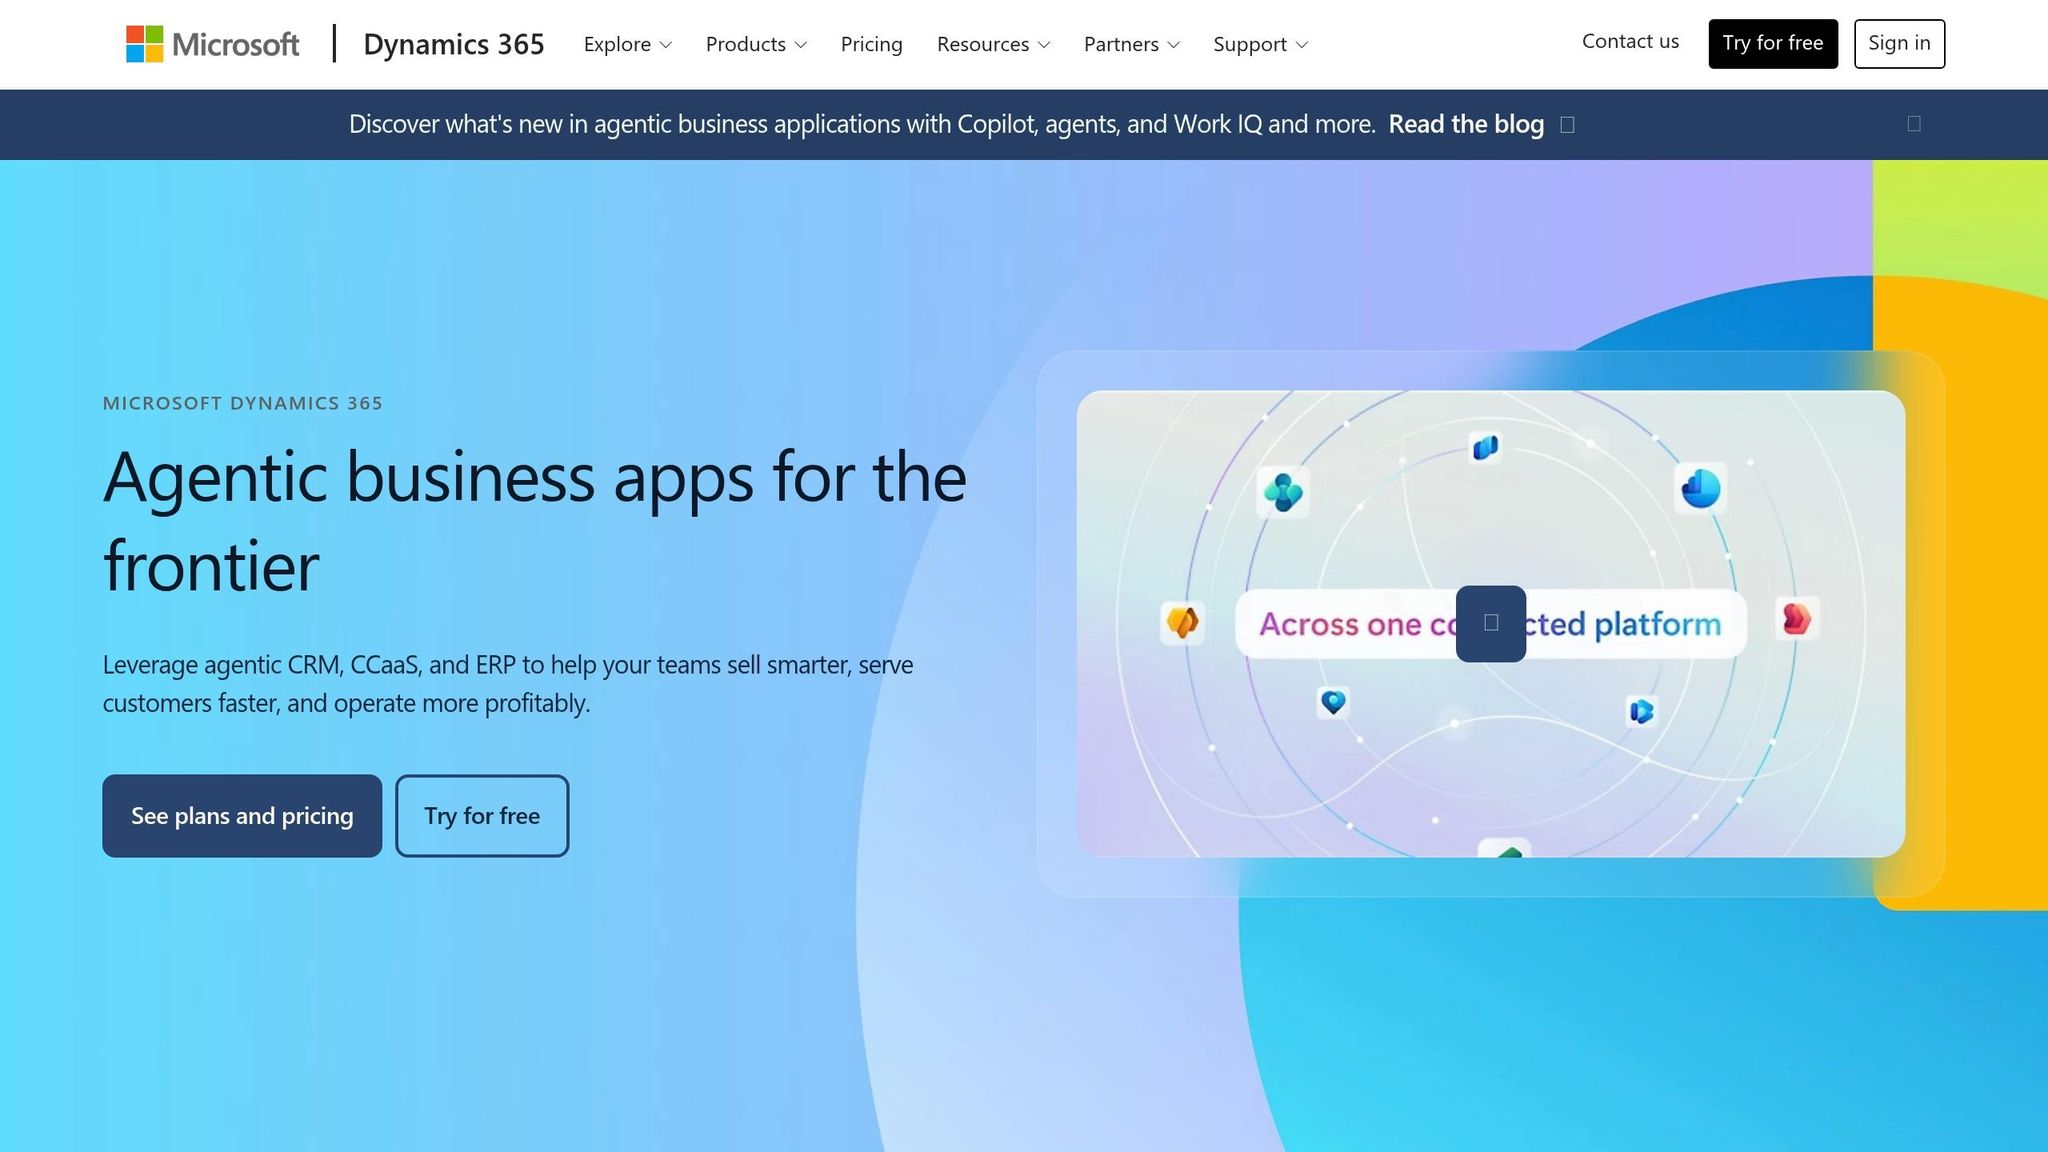Toggle playback with the video's center button

[x=1490, y=623]
